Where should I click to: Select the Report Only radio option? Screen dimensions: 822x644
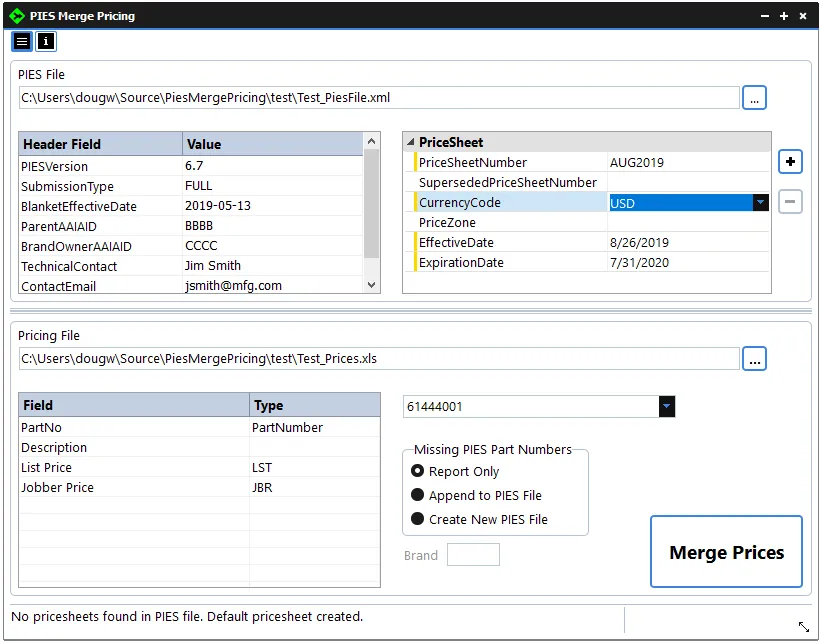pyautogui.click(x=418, y=471)
